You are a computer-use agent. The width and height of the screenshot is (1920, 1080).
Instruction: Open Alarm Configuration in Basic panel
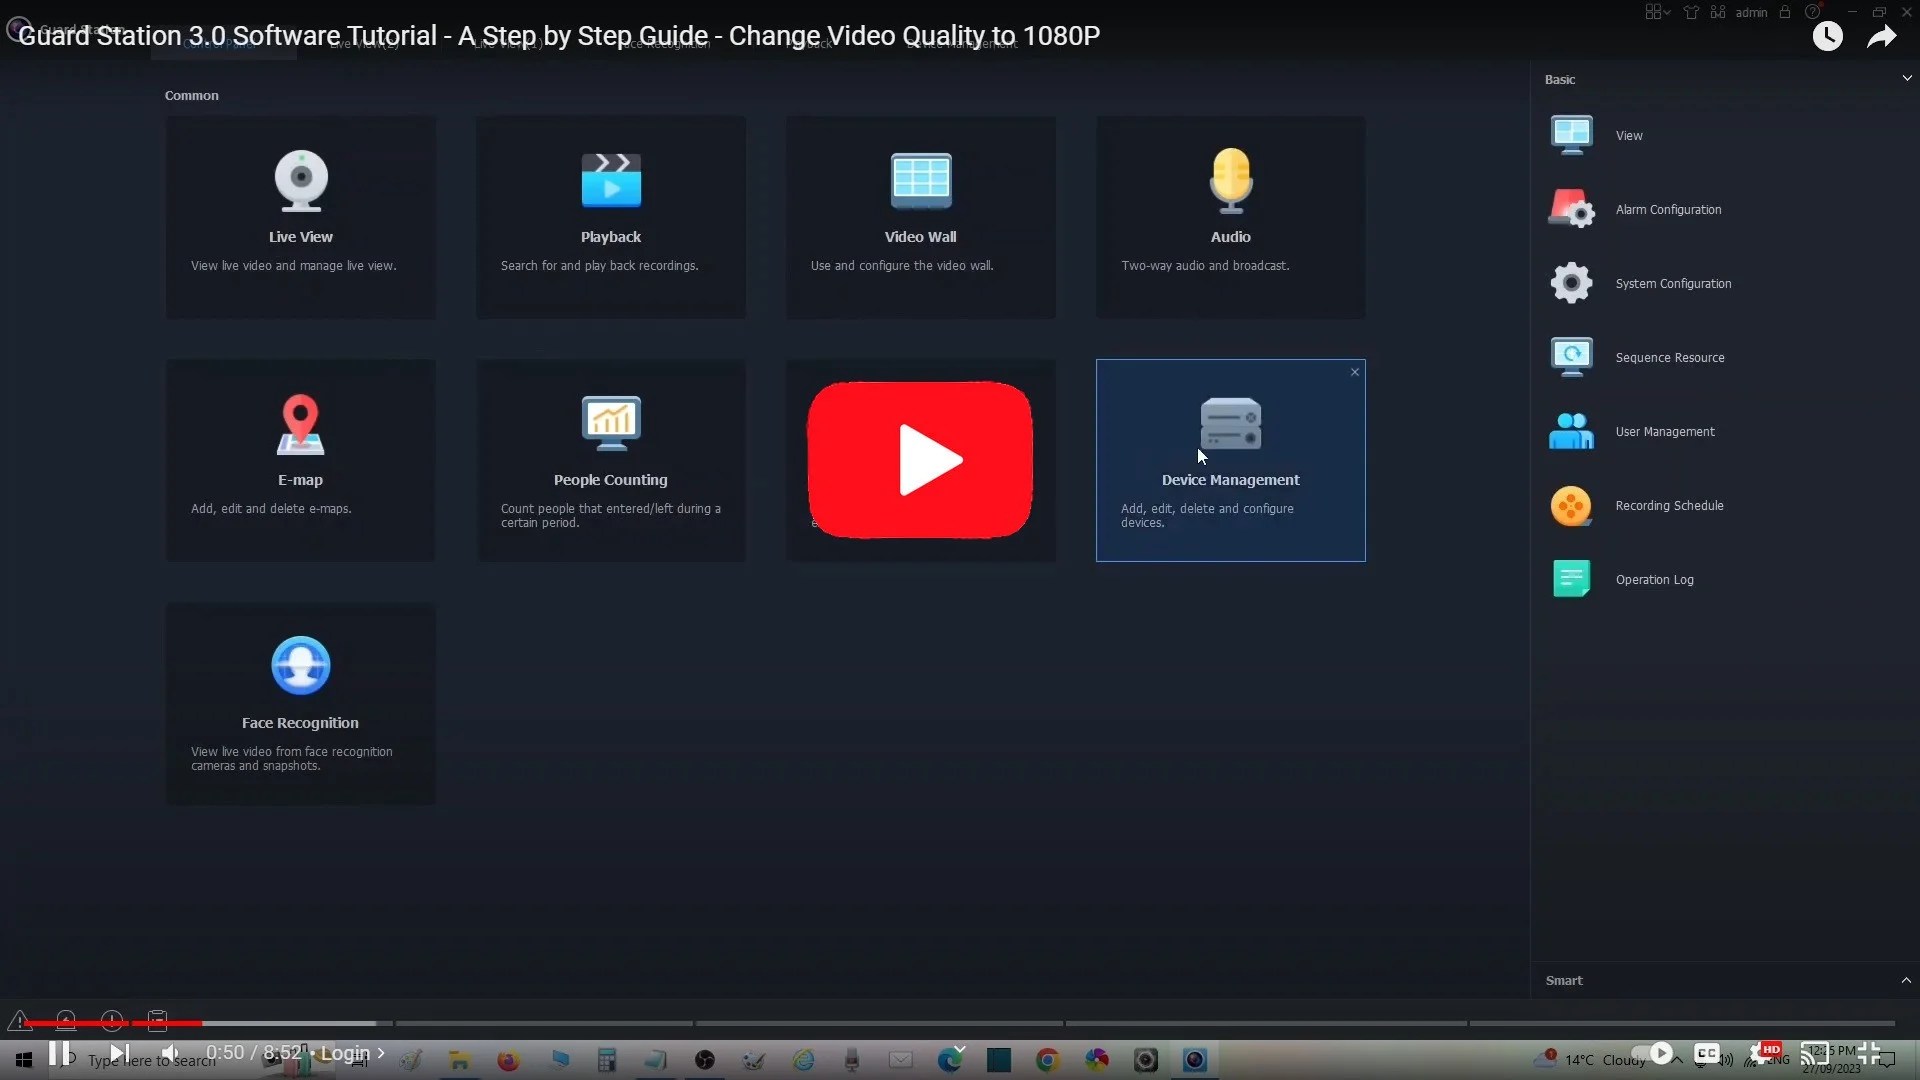(1667, 210)
